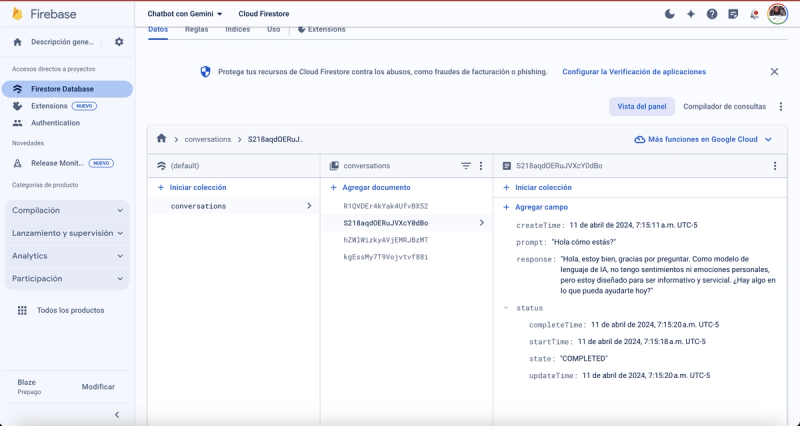Select the conversations collection row
This screenshot has width=800, height=426.
pyautogui.click(x=234, y=206)
